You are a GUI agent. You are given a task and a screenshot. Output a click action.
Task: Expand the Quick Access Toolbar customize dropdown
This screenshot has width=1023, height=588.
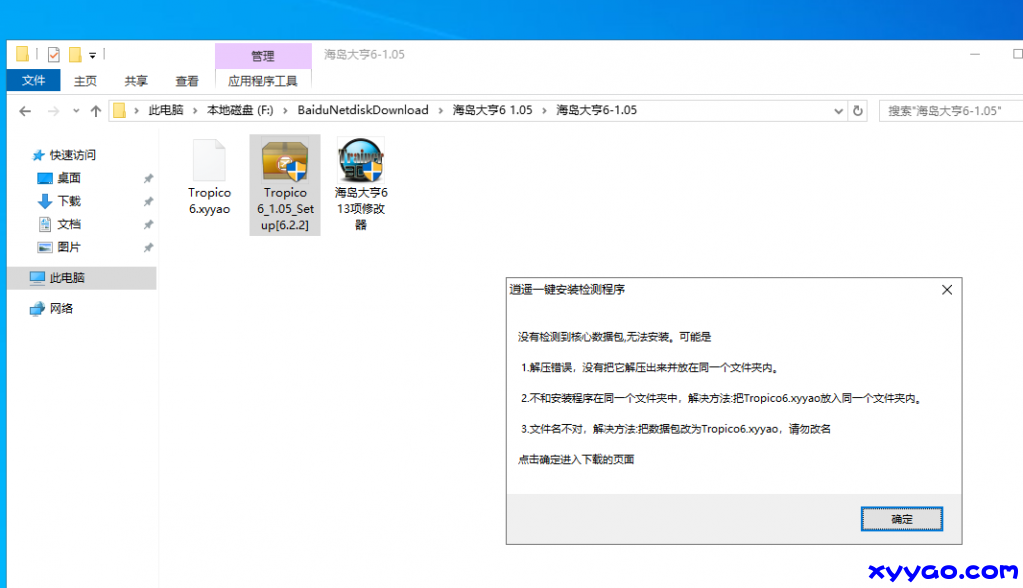pyautogui.click(x=93, y=55)
